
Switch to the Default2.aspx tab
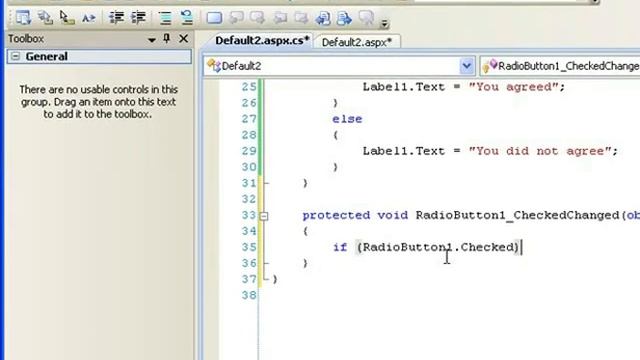tap(357, 42)
